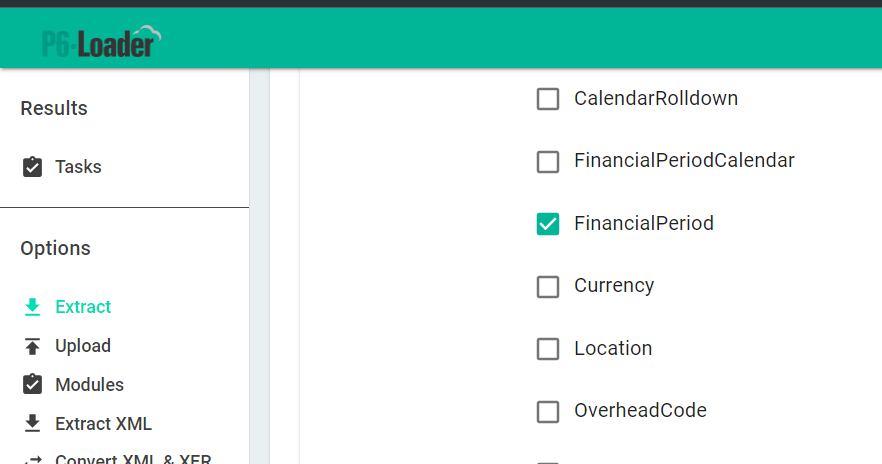
Task: Go to the Upload option
Action: click(x=83, y=346)
